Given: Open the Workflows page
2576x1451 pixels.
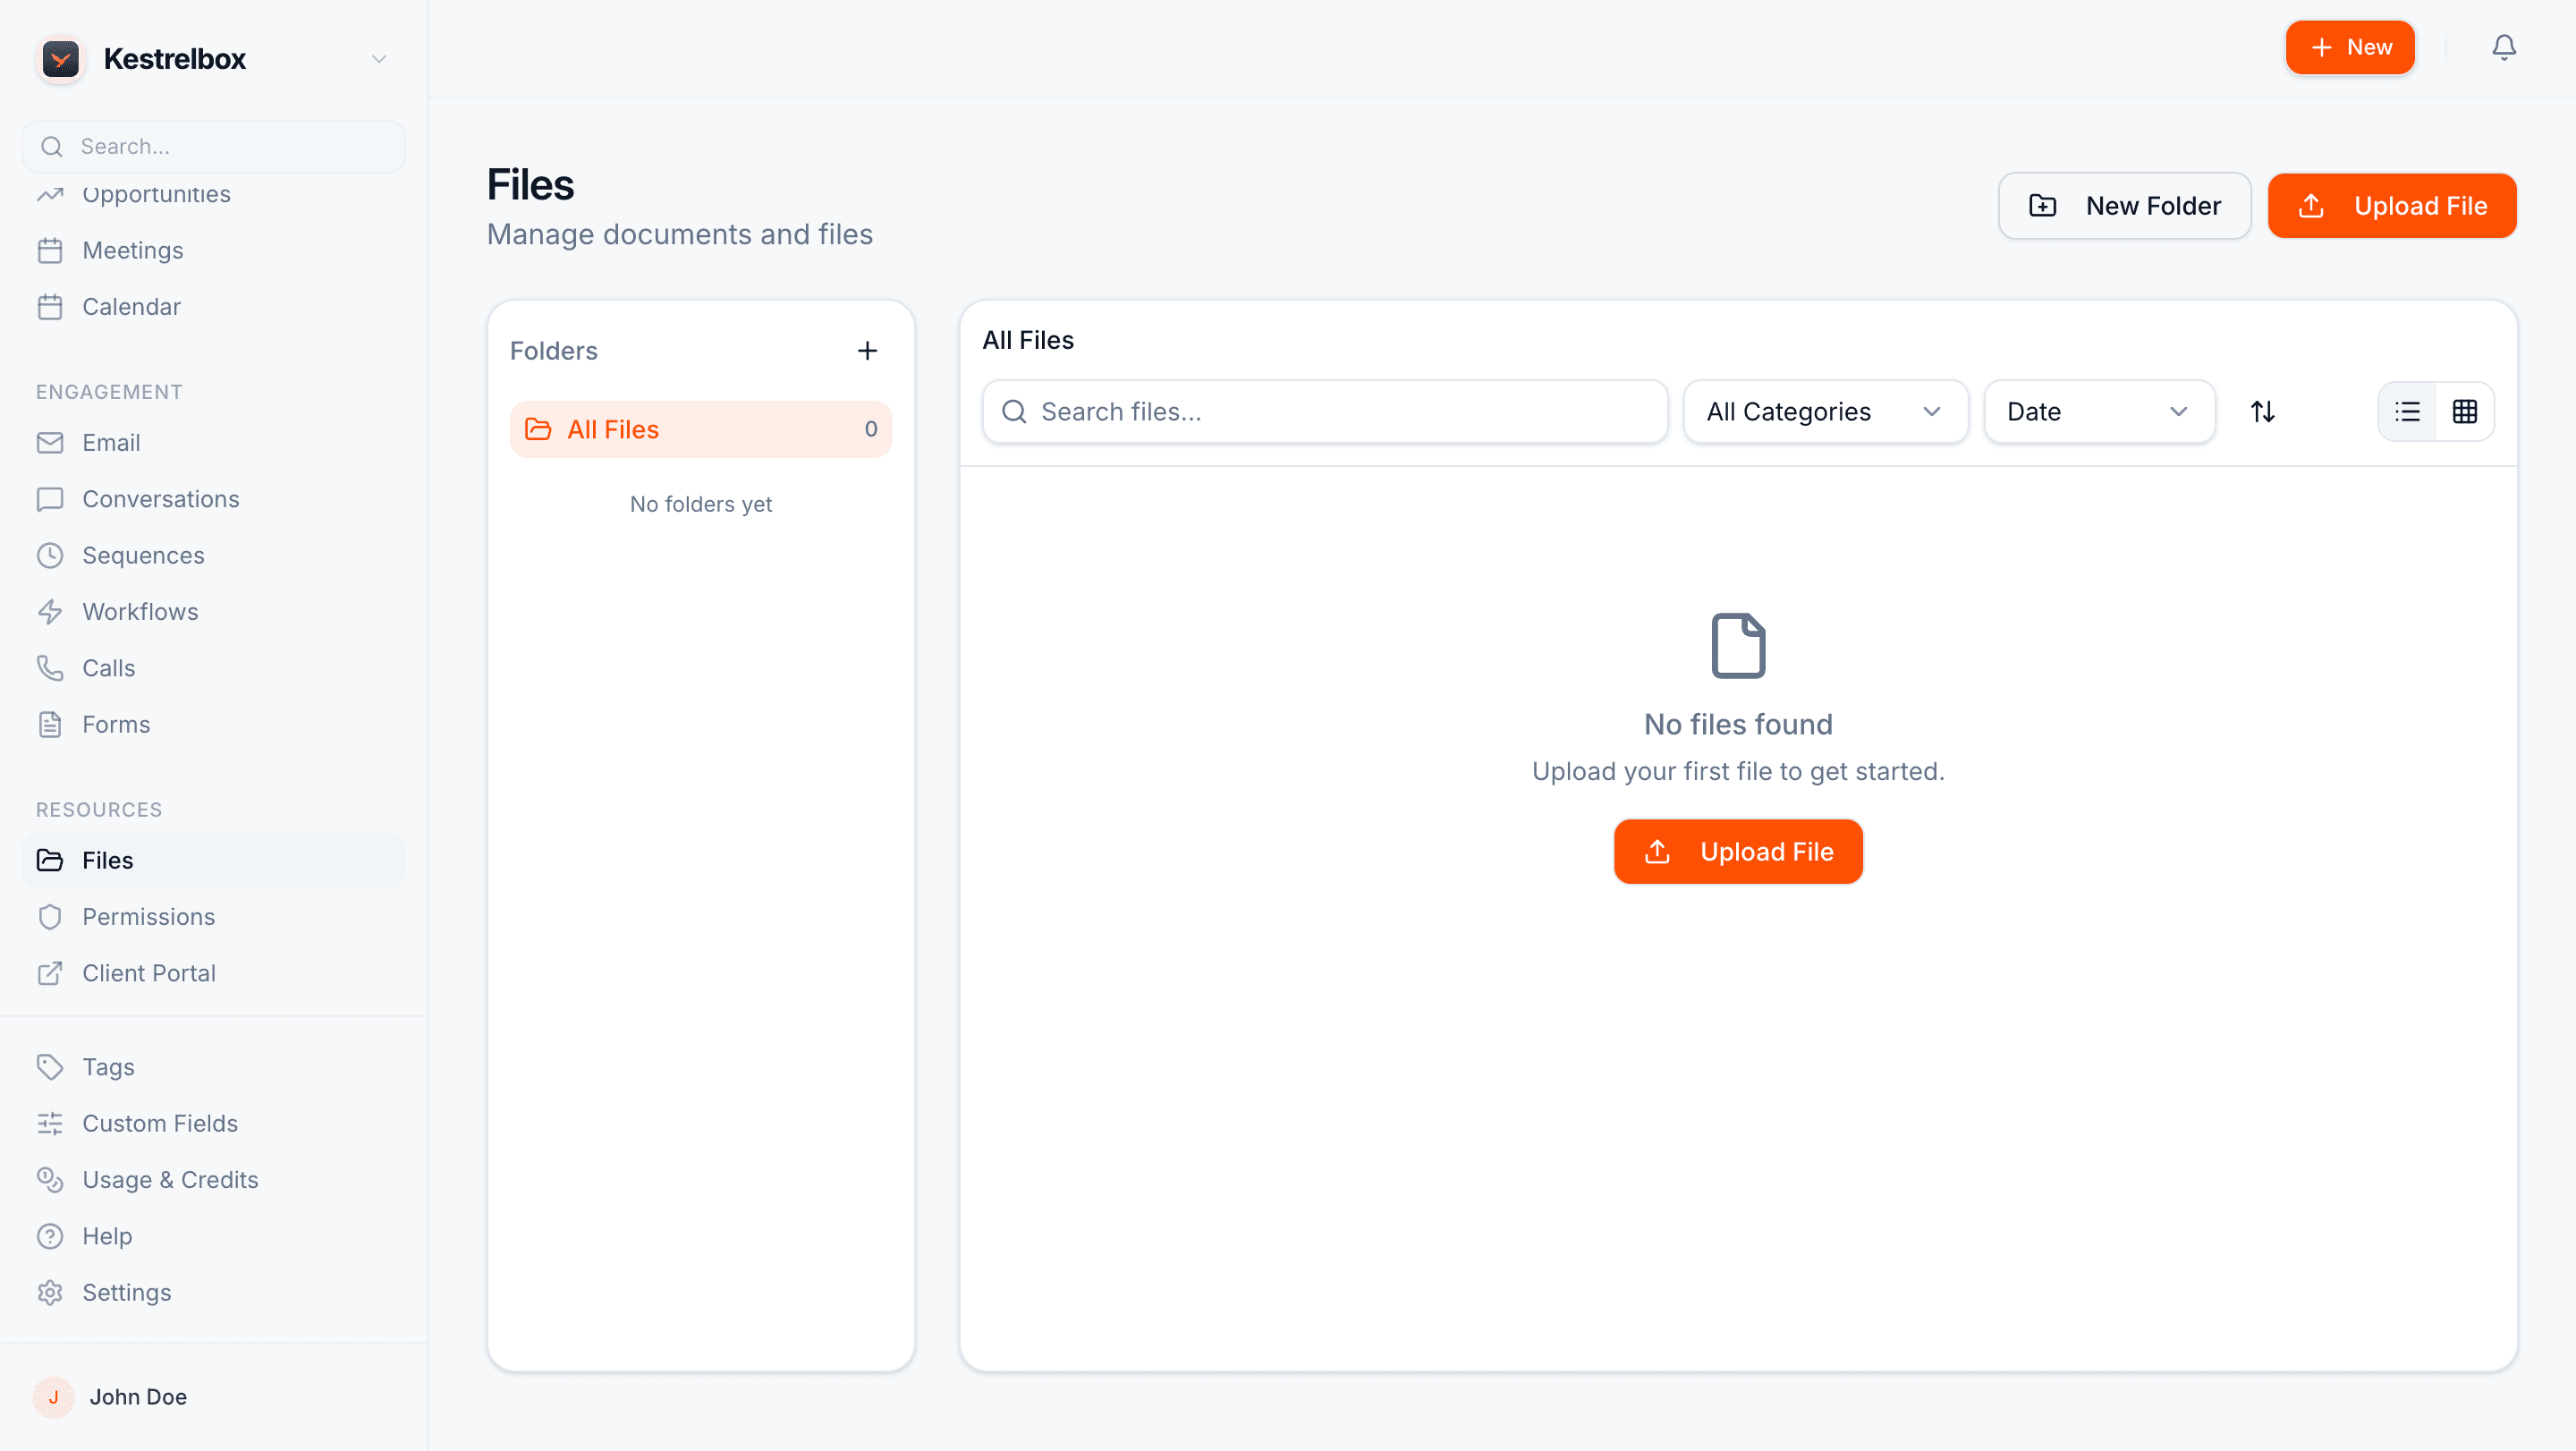Looking at the screenshot, I should click(x=139, y=611).
